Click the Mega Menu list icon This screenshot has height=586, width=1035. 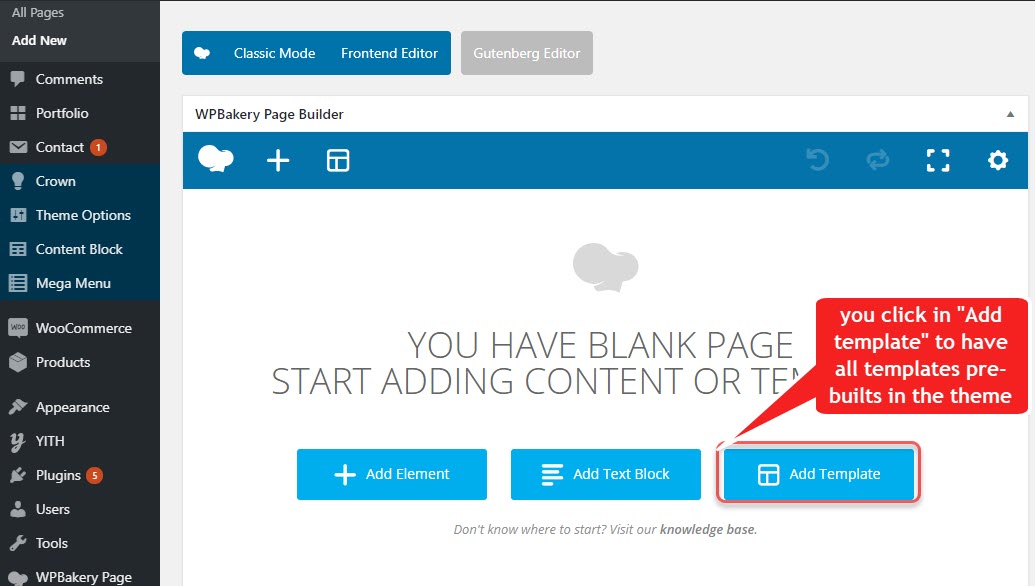click(18, 283)
